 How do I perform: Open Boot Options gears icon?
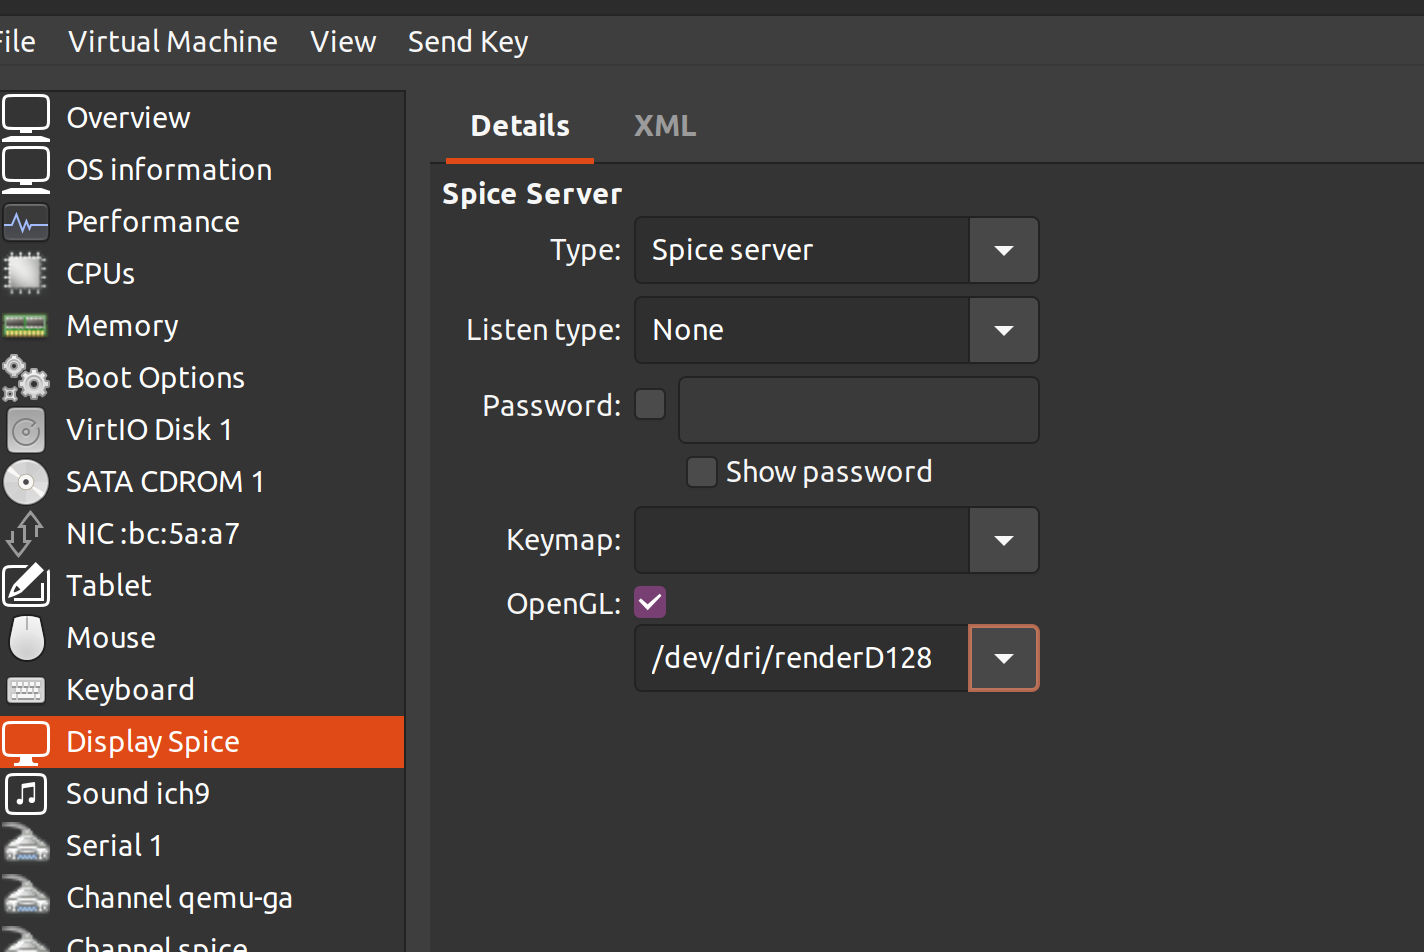(26, 378)
